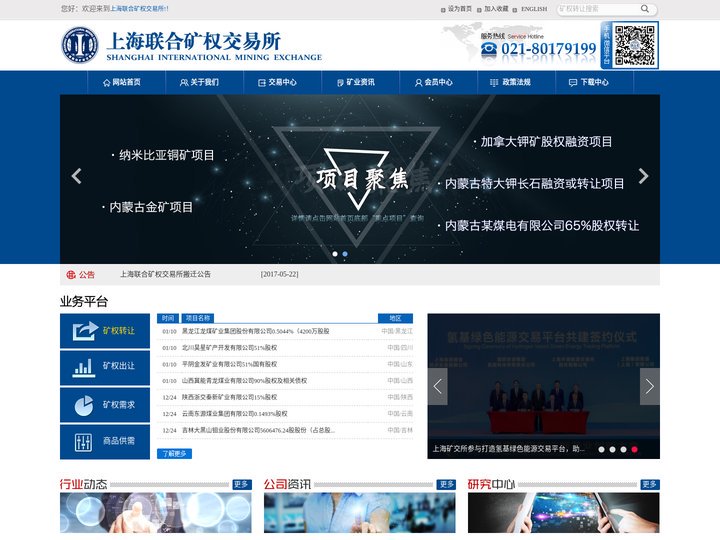Click the signing ceremony news photo
This screenshot has width=720, height=540.
544,386
